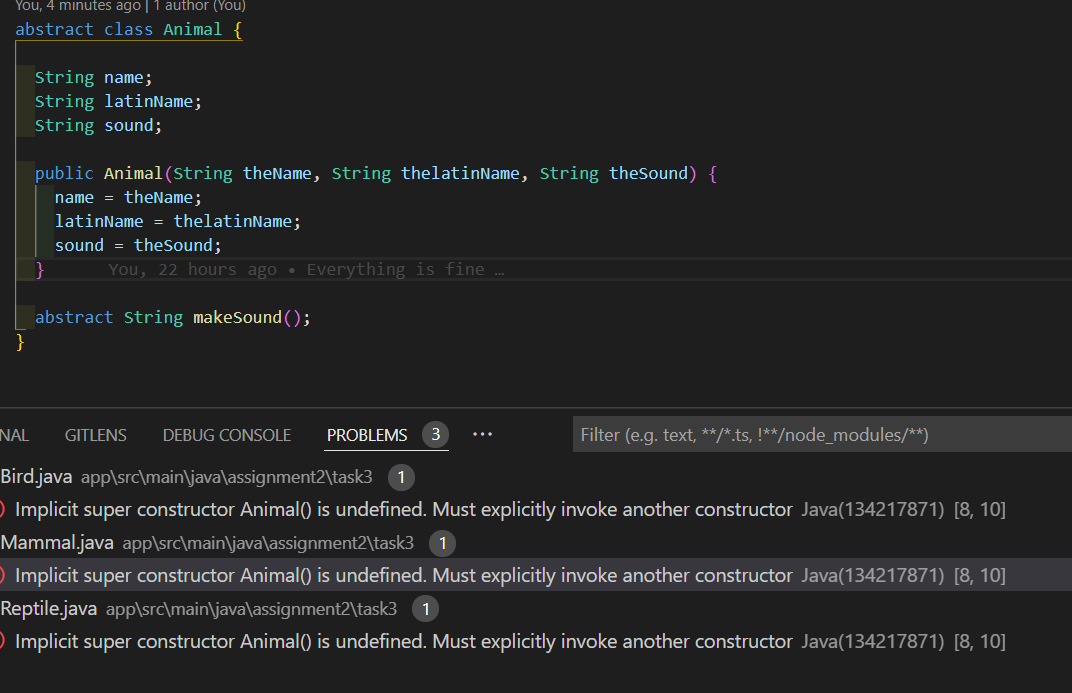Click Java(134217871) code on Bird.java error

[872, 510]
